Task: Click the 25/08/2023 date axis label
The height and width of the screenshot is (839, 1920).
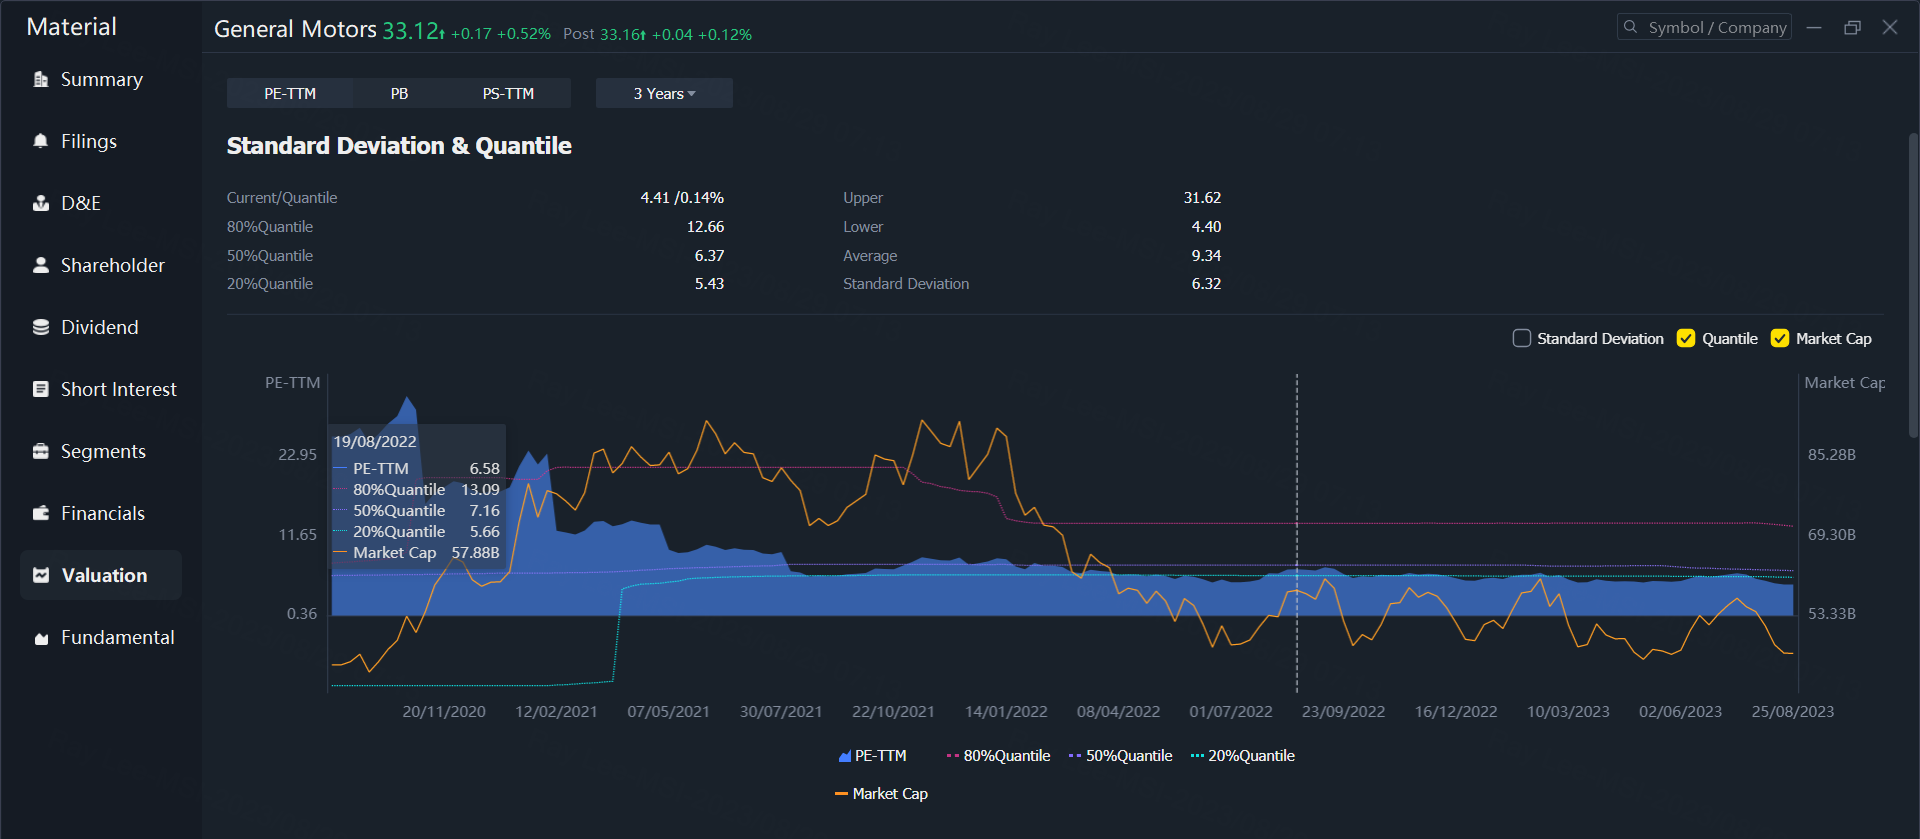Action: [x=1792, y=712]
